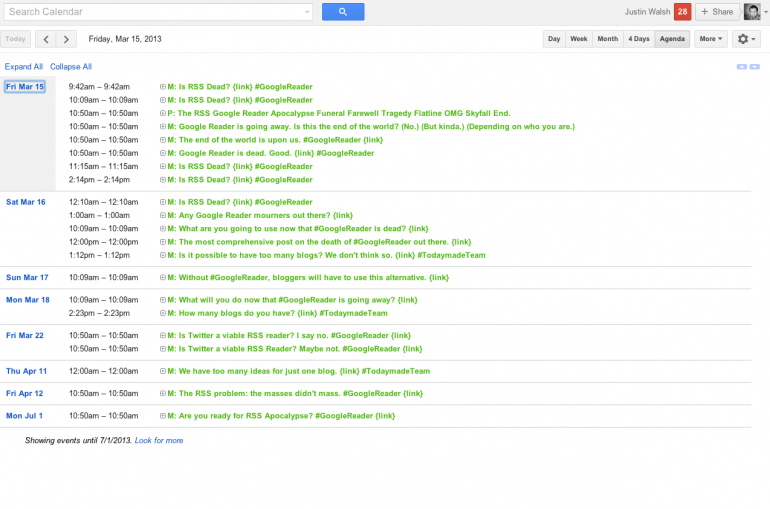Screen dimensions: 770x509
Task: Click the up scroll arrow icon at right
Action: click(742, 67)
